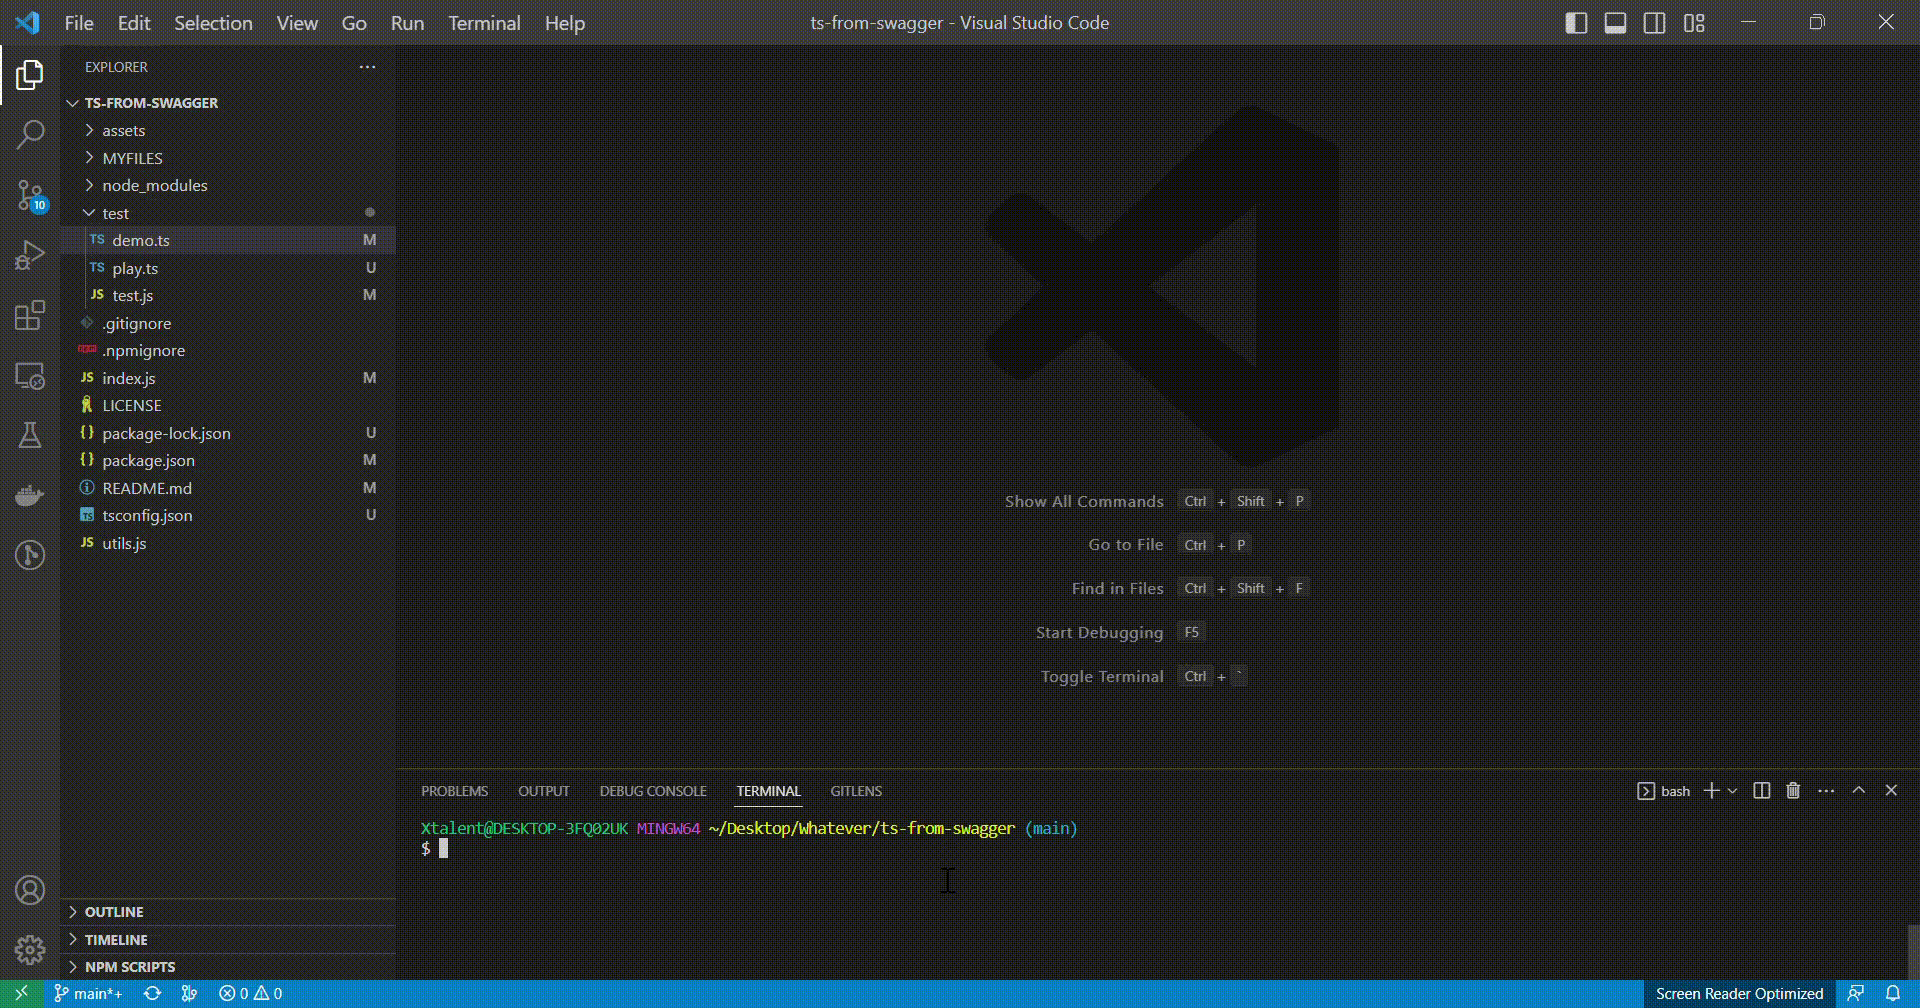The image size is (1920, 1008).
Task: Click the terminal scrollbar
Action: [x=1913, y=952]
